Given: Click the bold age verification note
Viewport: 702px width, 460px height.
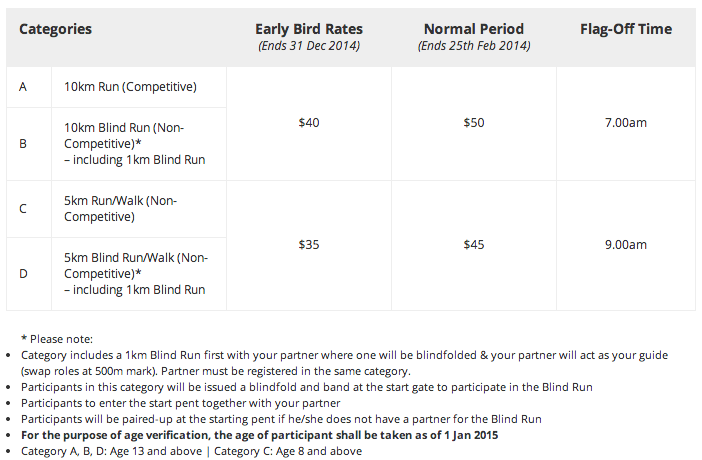Looking at the screenshot, I should click(x=260, y=435).
